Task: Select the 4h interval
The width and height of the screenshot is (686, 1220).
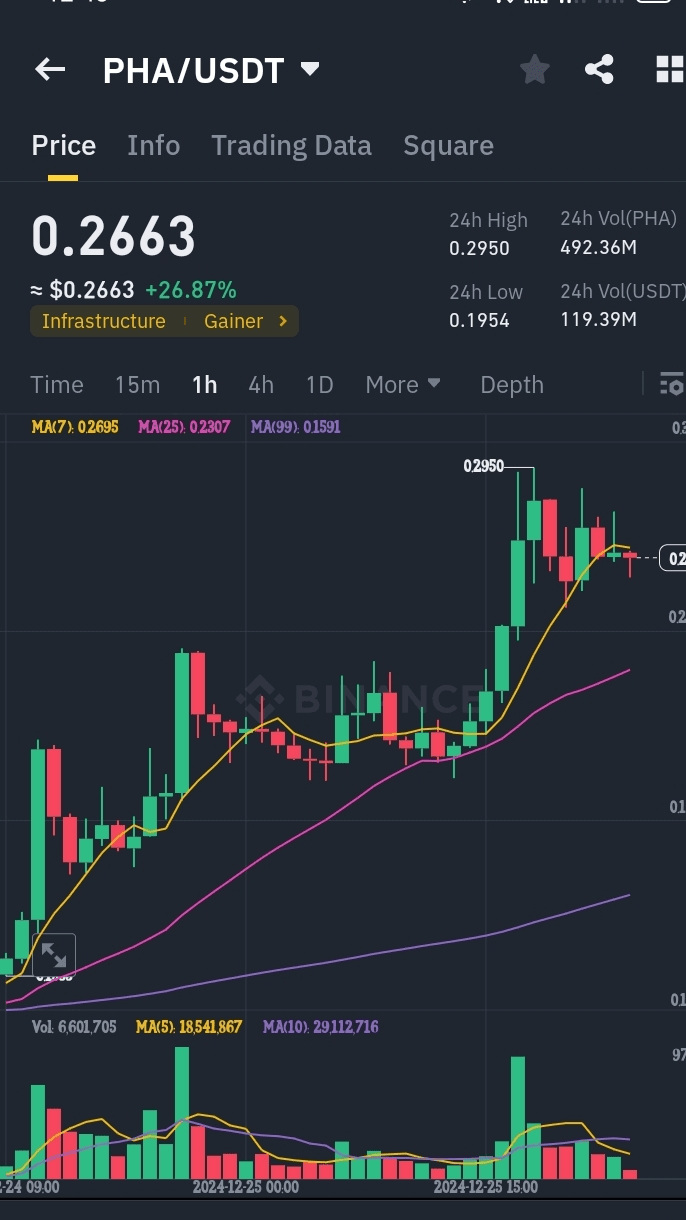Action: point(261,384)
